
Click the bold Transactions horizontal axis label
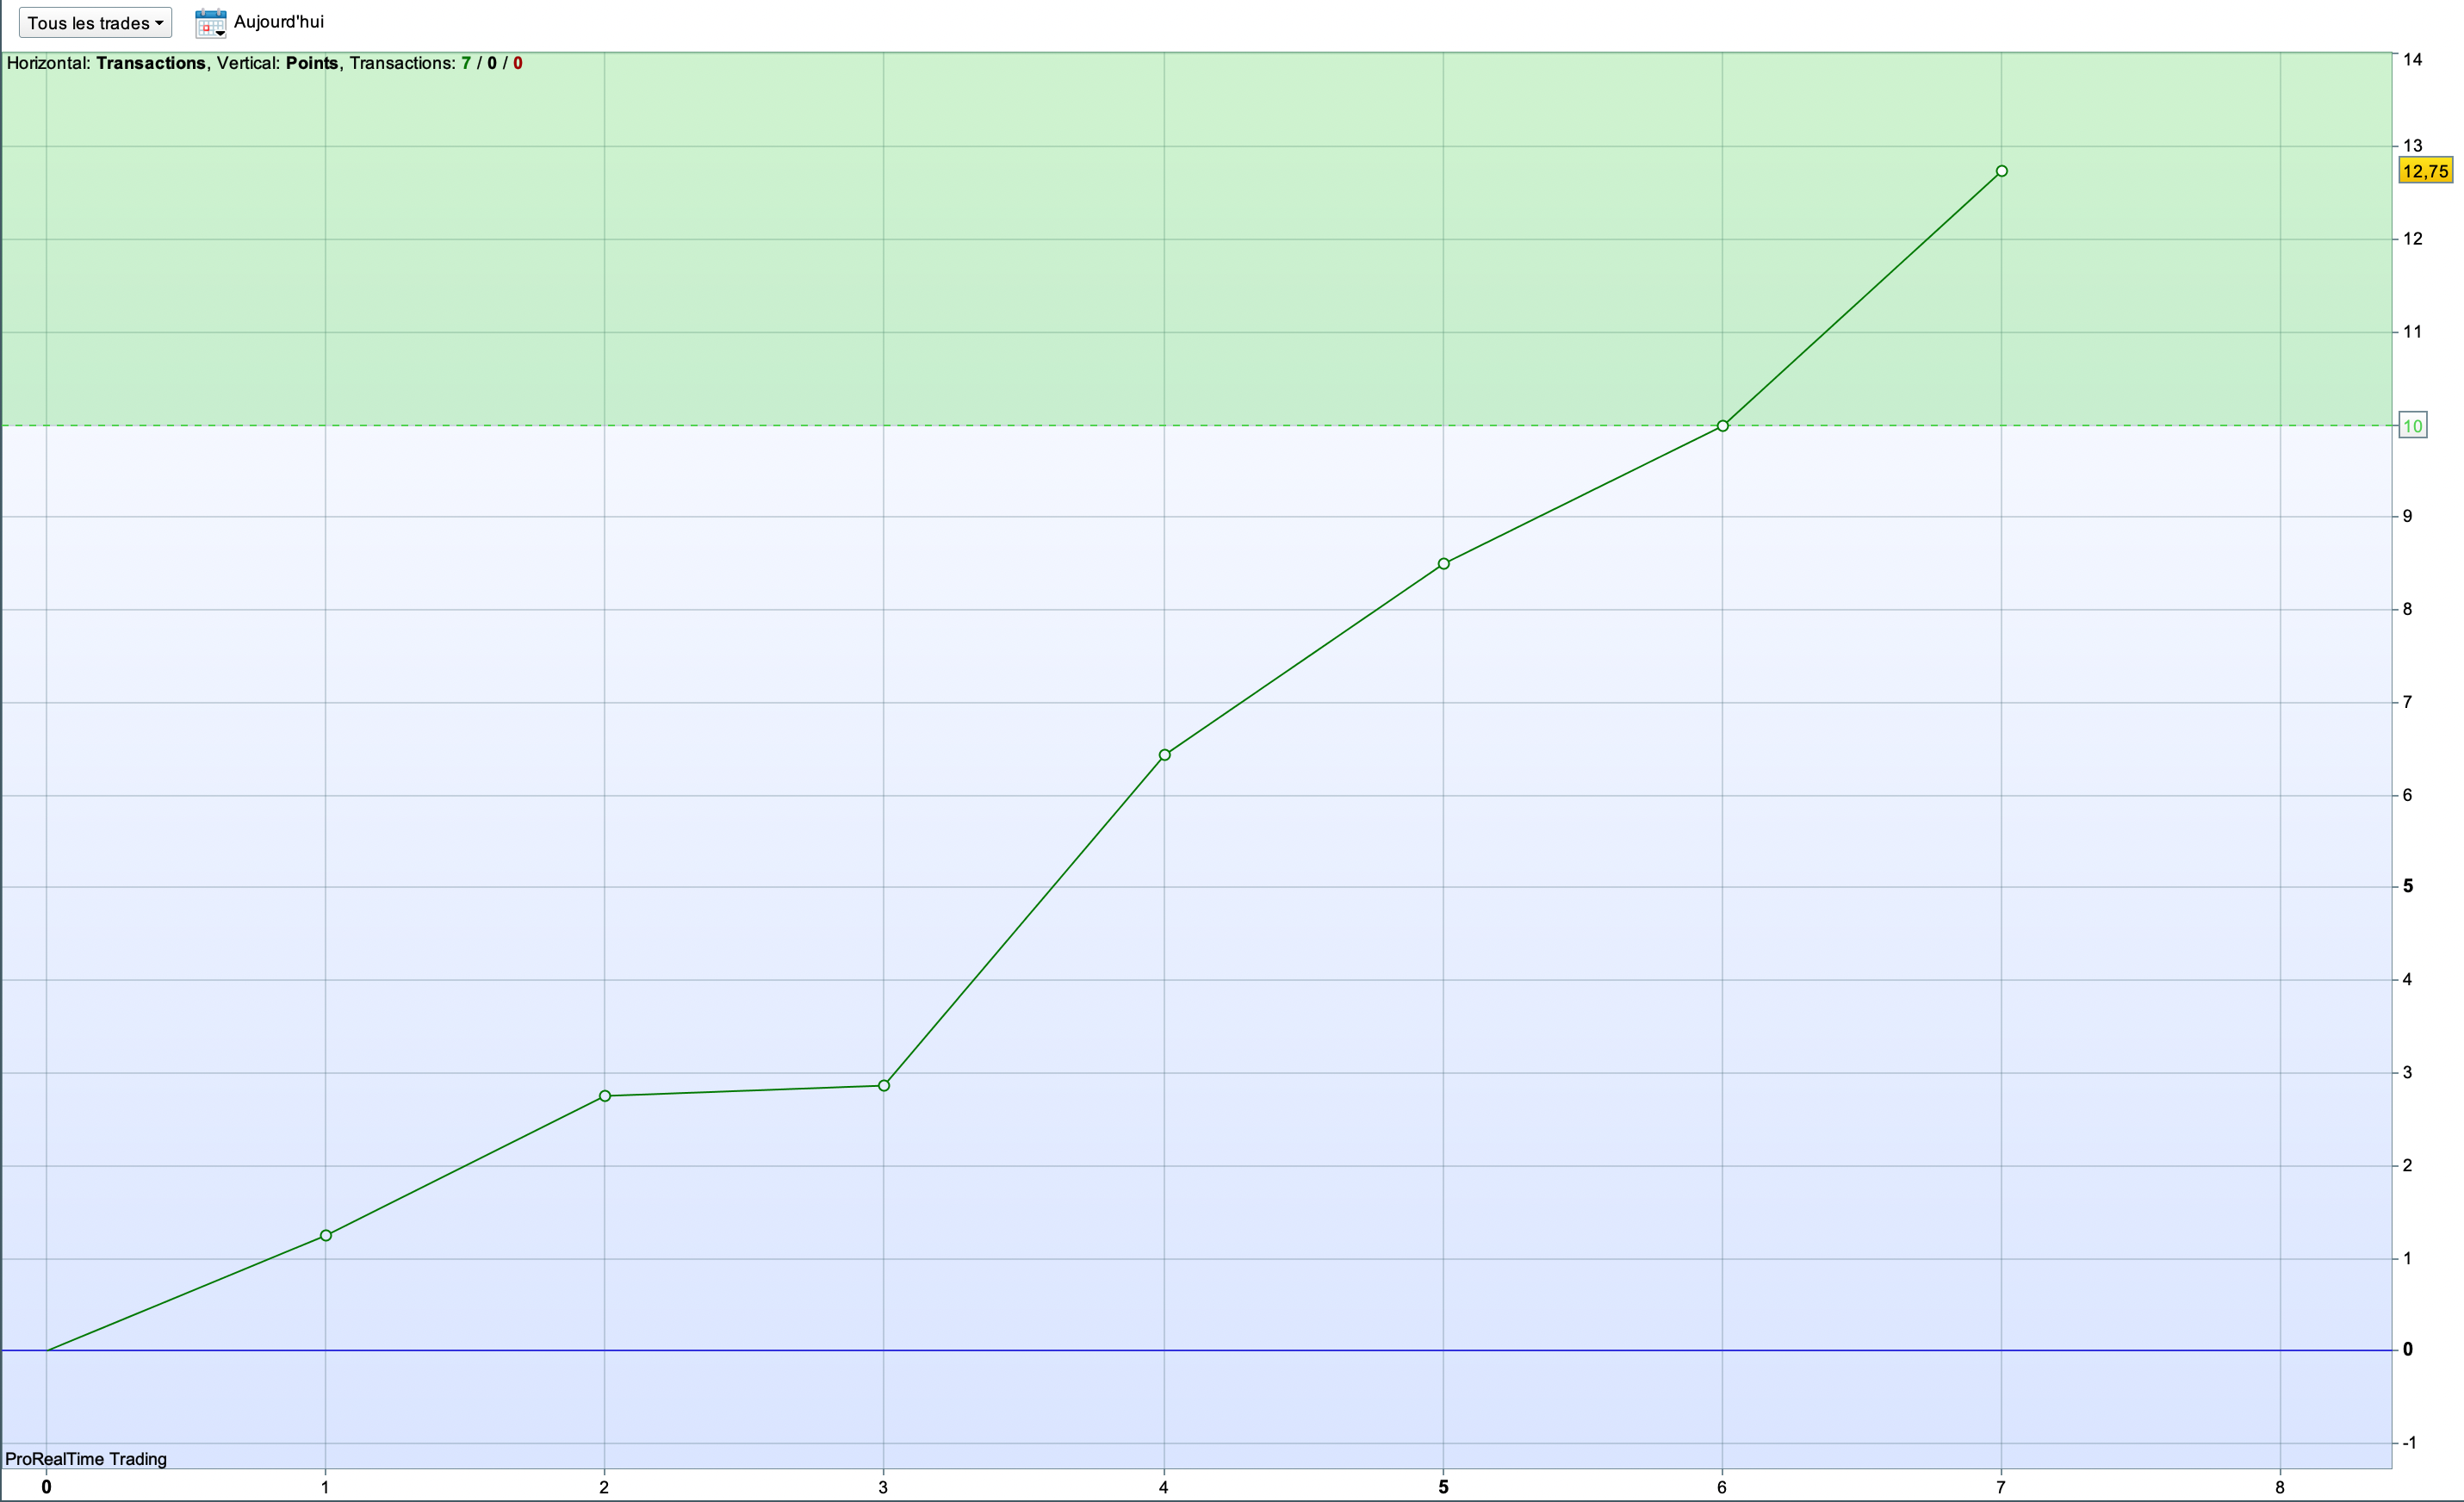click(150, 63)
